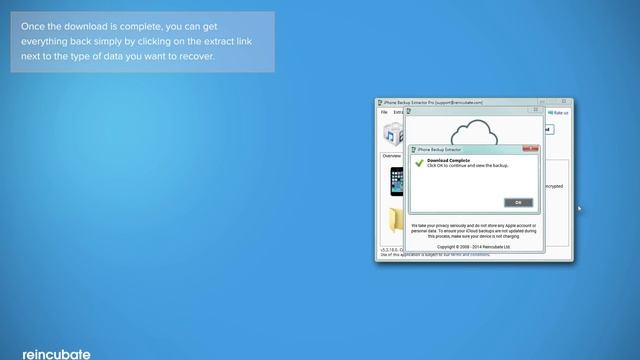Close the Download Complete dialog with red X
This screenshot has width=640, height=360.
coord(530,149)
